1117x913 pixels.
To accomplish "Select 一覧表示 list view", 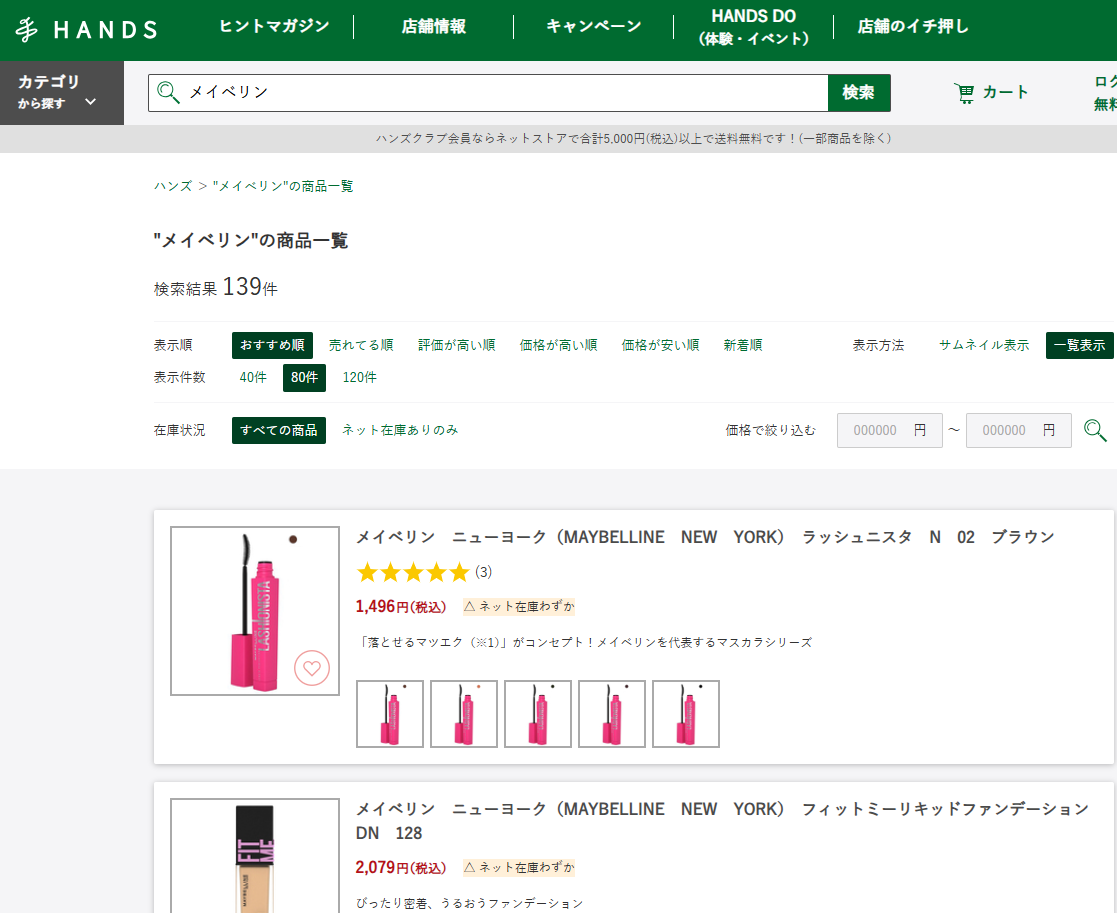I will point(1079,345).
